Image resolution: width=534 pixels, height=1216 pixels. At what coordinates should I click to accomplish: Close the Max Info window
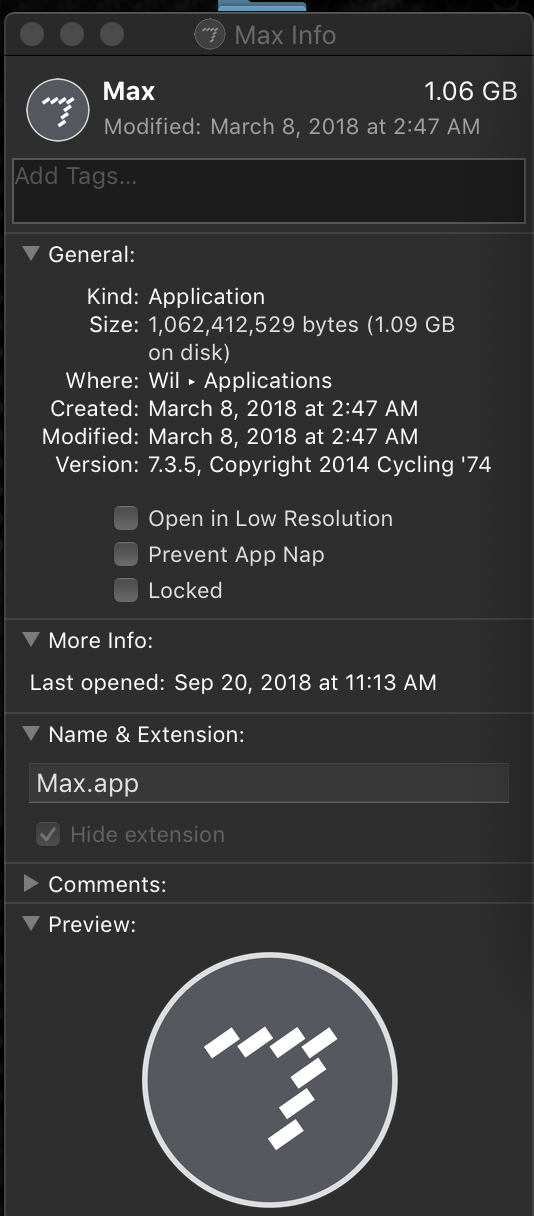33,35
